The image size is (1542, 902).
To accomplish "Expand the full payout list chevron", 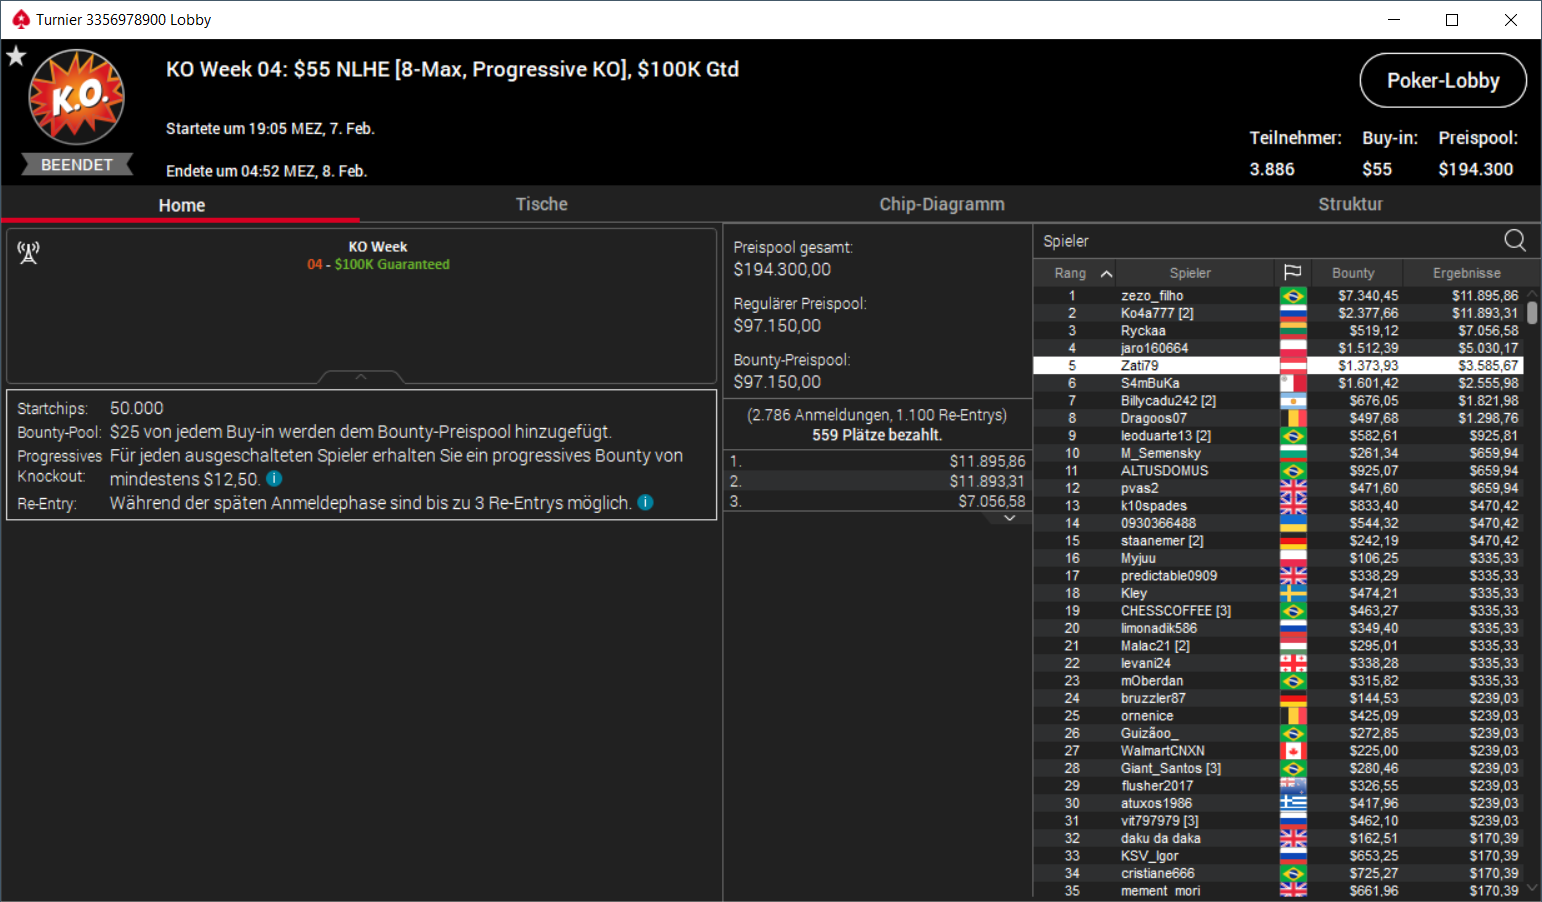I will (x=1010, y=518).
